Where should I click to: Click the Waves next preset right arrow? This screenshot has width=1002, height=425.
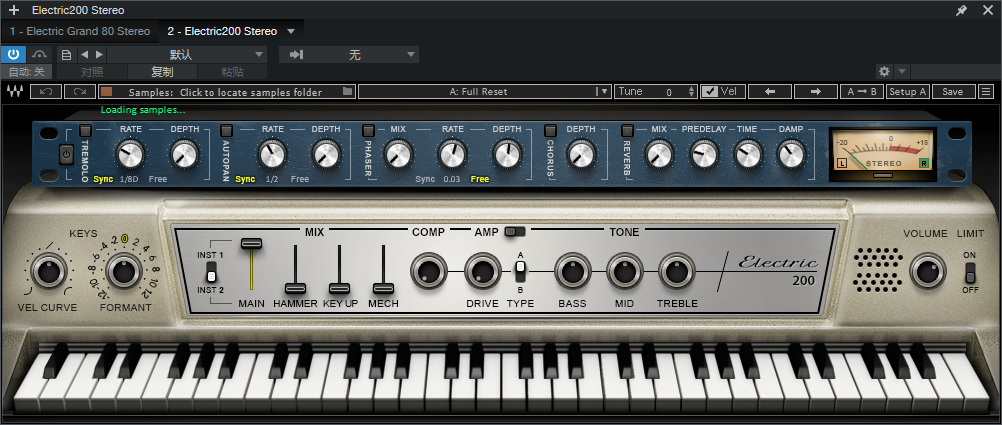[x=815, y=91]
